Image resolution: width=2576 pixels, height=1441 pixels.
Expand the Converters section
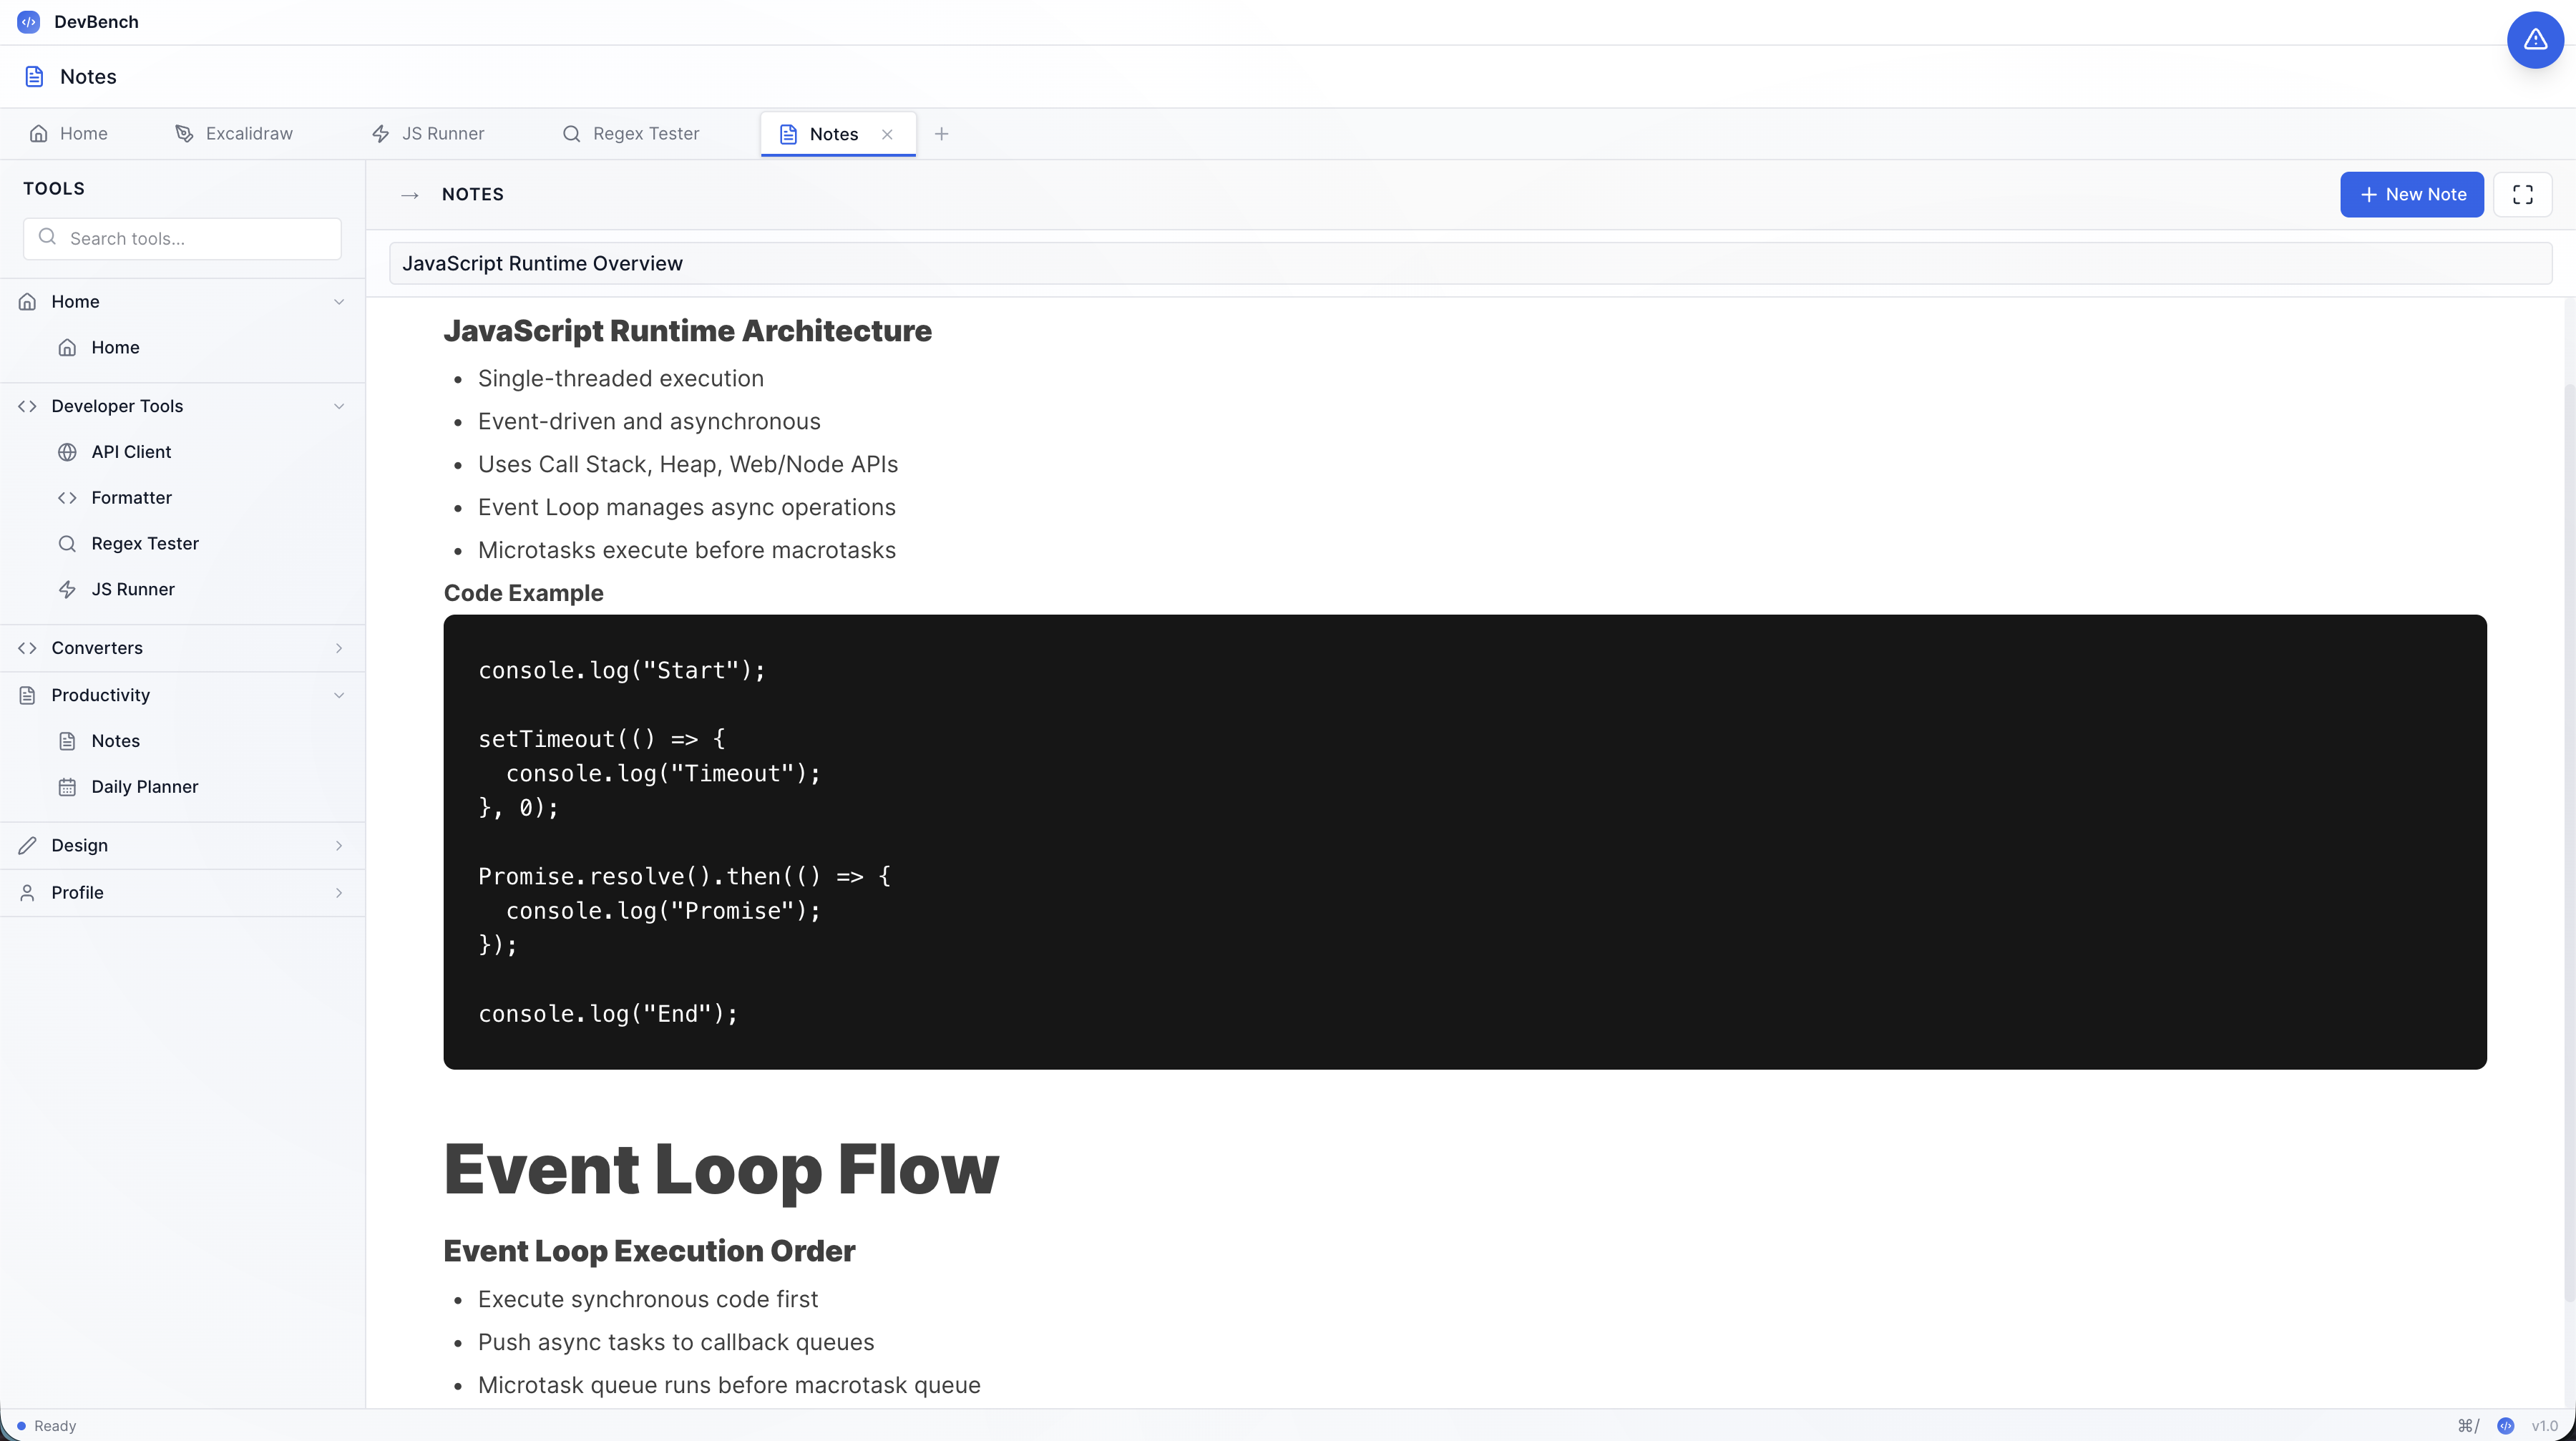click(339, 647)
